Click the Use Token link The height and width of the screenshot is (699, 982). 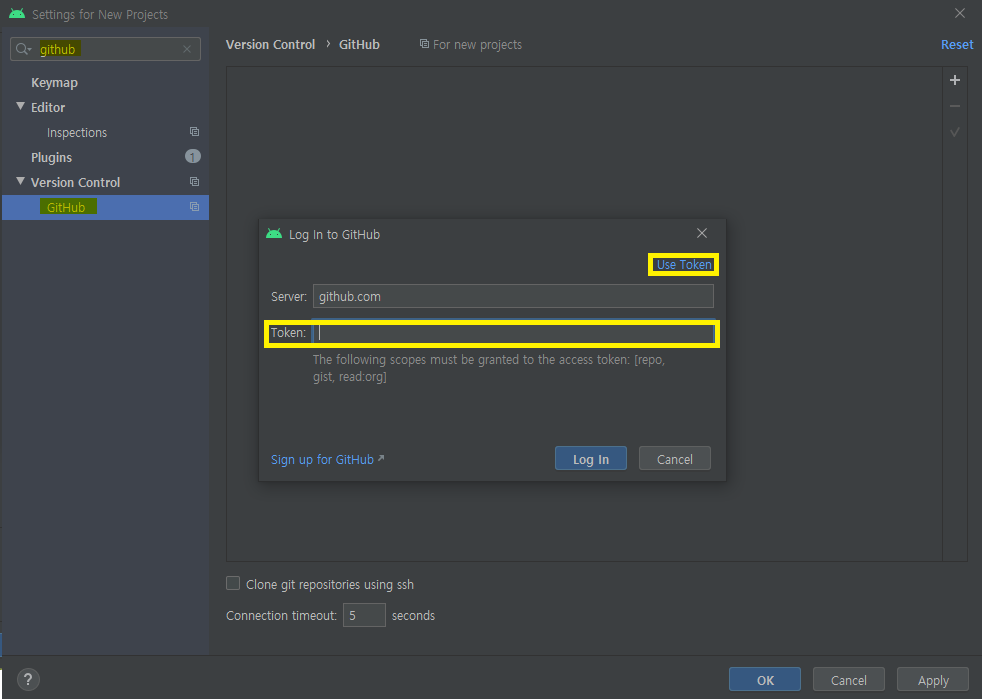pos(684,264)
